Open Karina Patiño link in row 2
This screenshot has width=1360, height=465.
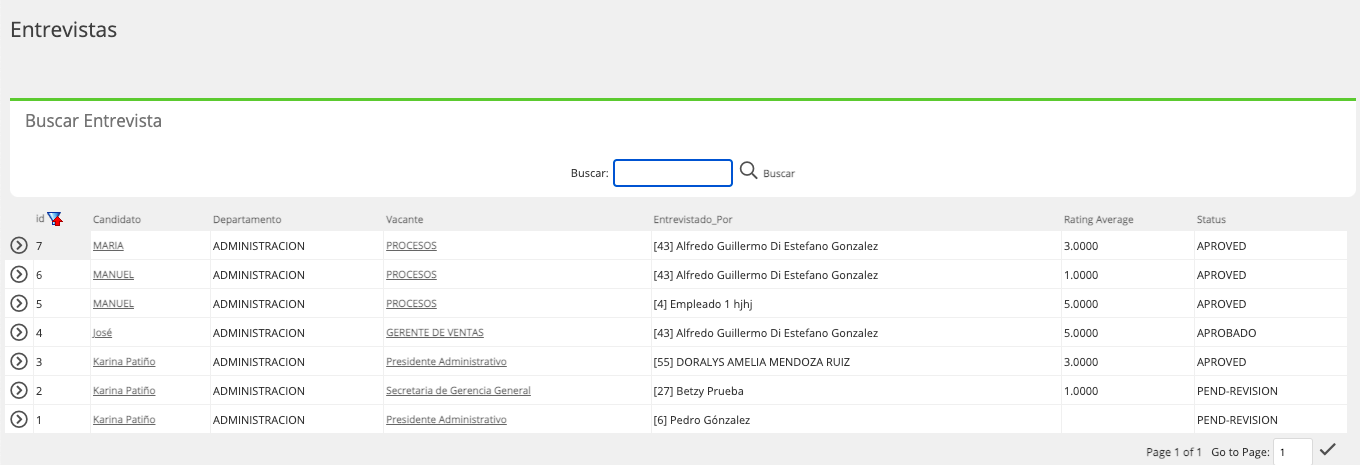[124, 391]
